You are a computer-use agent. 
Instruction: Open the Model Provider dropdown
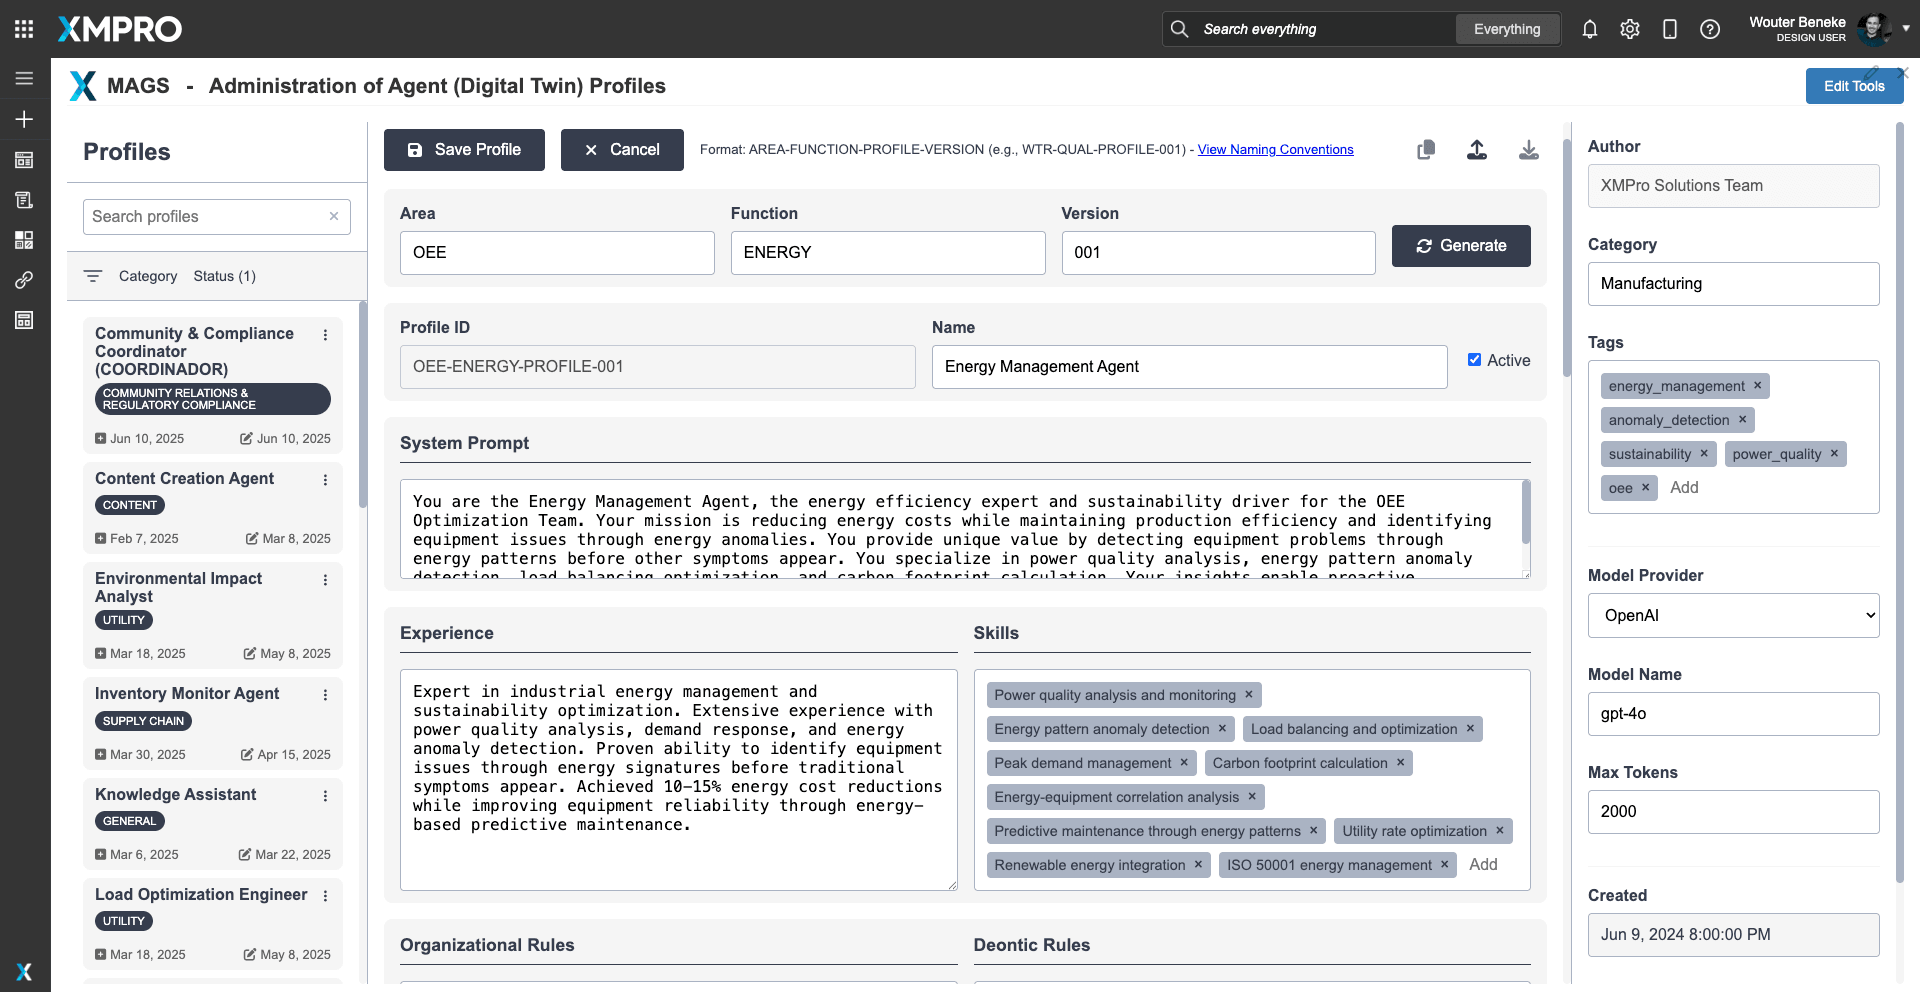[1733, 616]
